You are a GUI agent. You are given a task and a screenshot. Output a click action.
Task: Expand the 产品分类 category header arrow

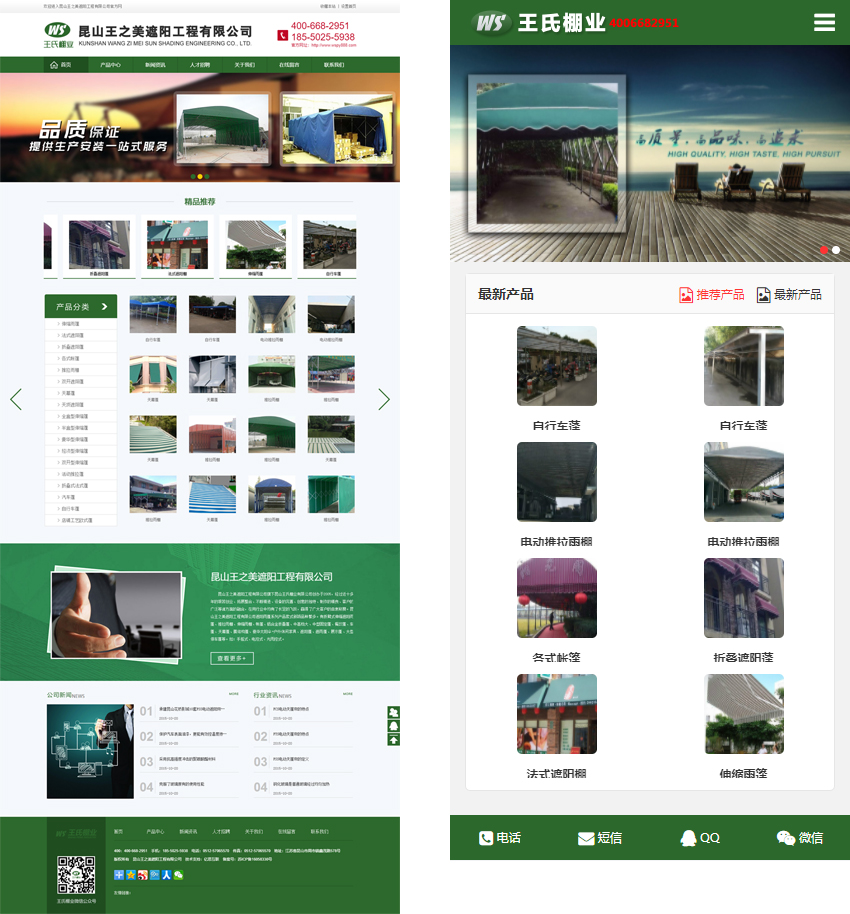(103, 307)
